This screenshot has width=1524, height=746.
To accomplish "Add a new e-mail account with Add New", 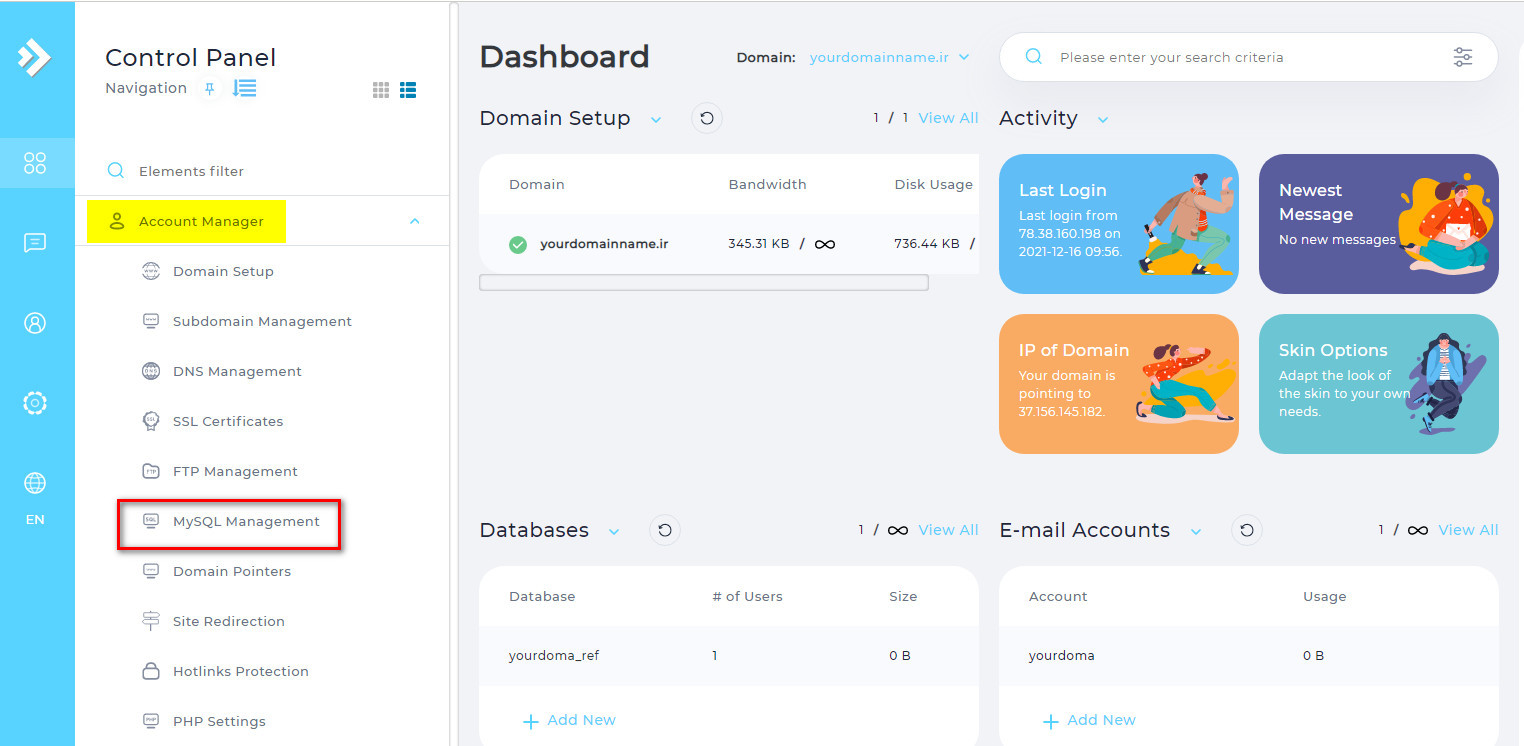I will 1089,720.
